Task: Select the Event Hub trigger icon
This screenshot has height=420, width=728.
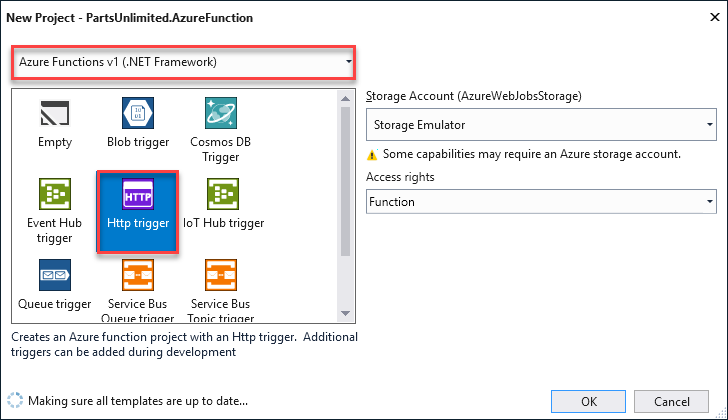Action: click(55, 194)
